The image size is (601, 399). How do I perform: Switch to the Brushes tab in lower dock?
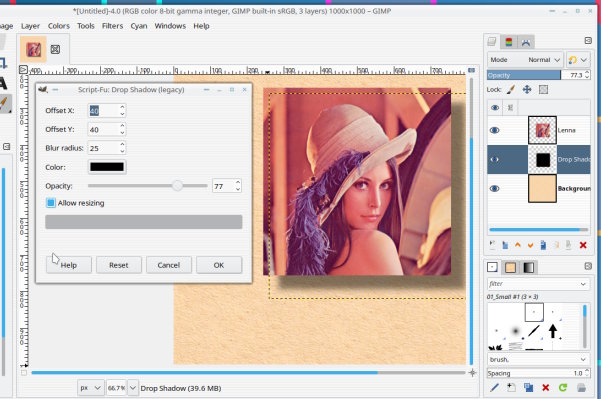[492, 267]
